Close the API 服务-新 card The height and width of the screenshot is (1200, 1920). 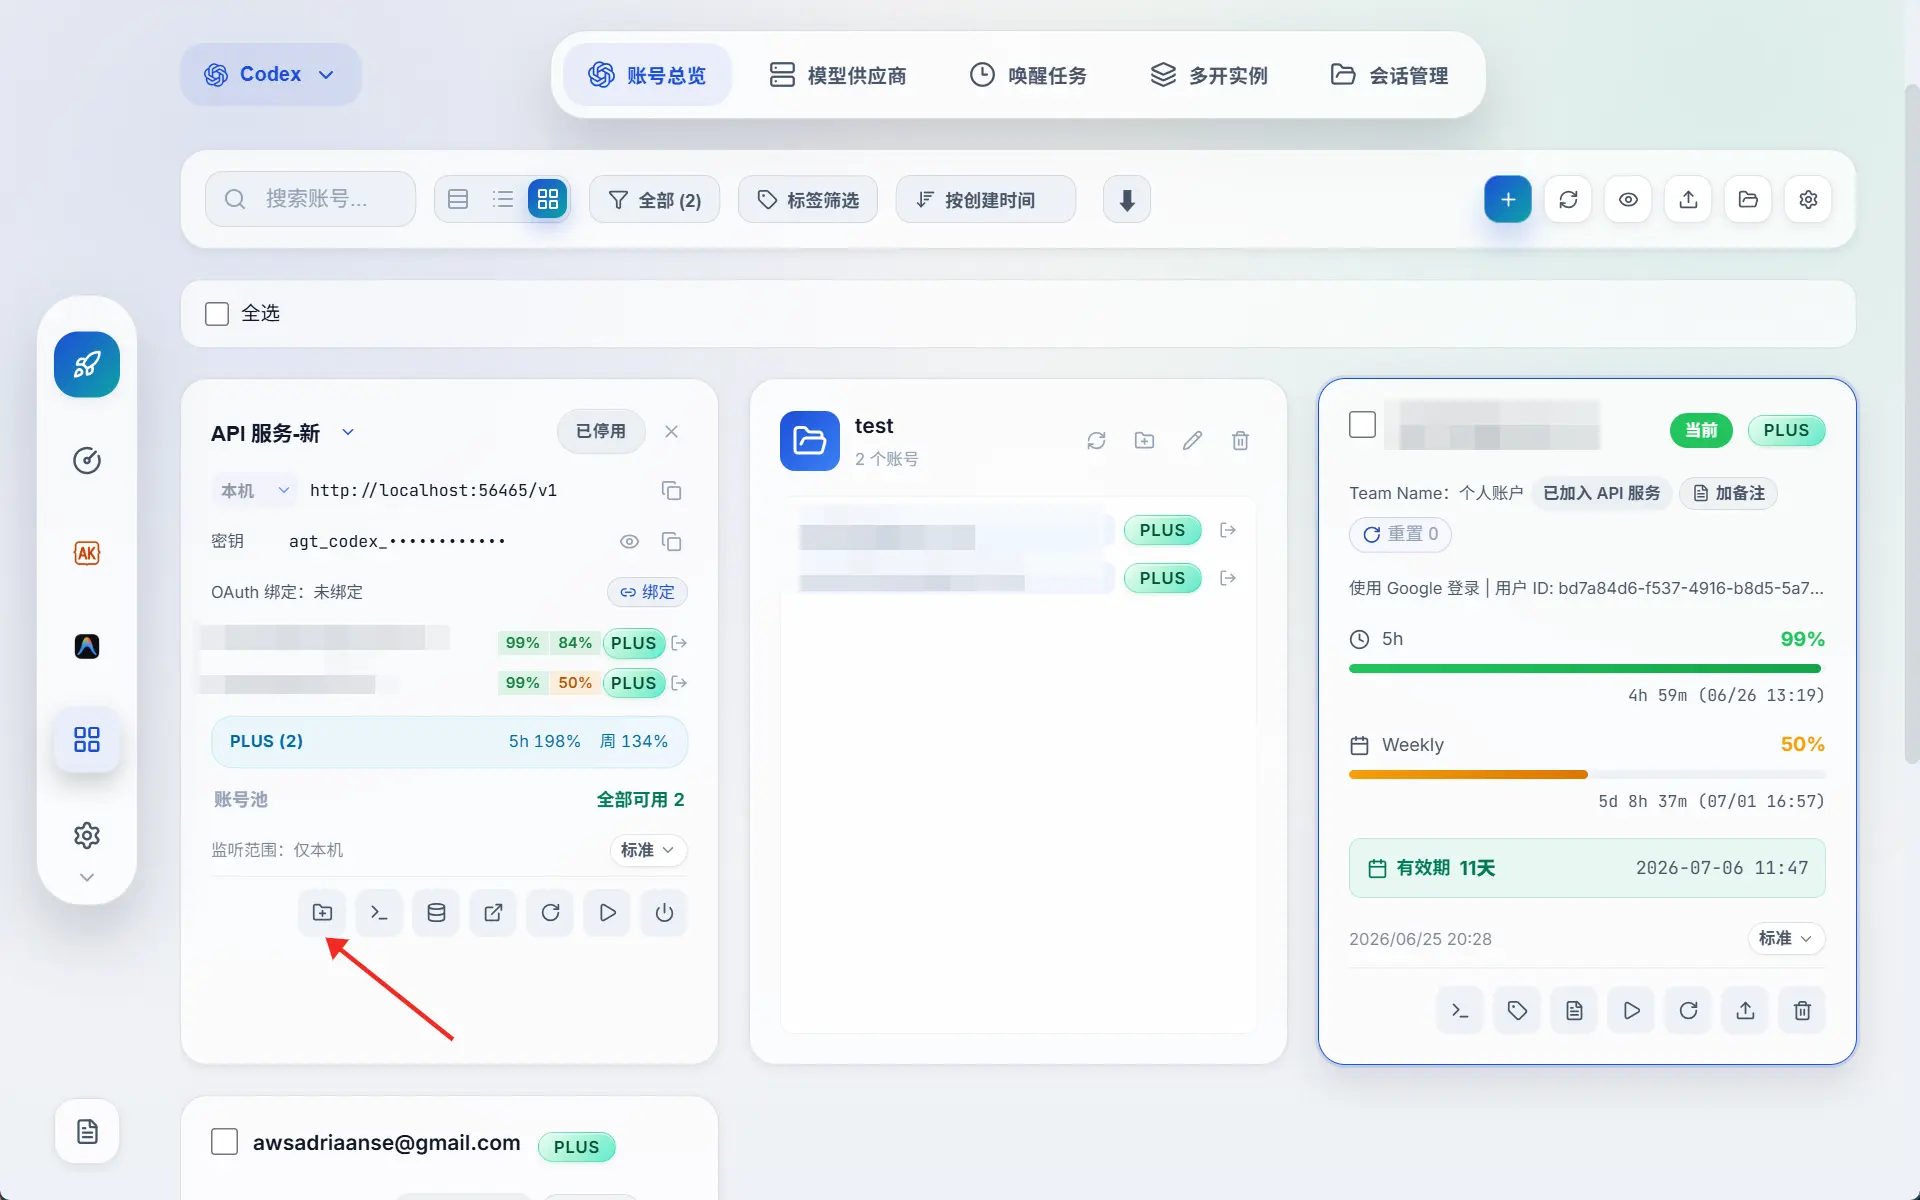point(671,432)
